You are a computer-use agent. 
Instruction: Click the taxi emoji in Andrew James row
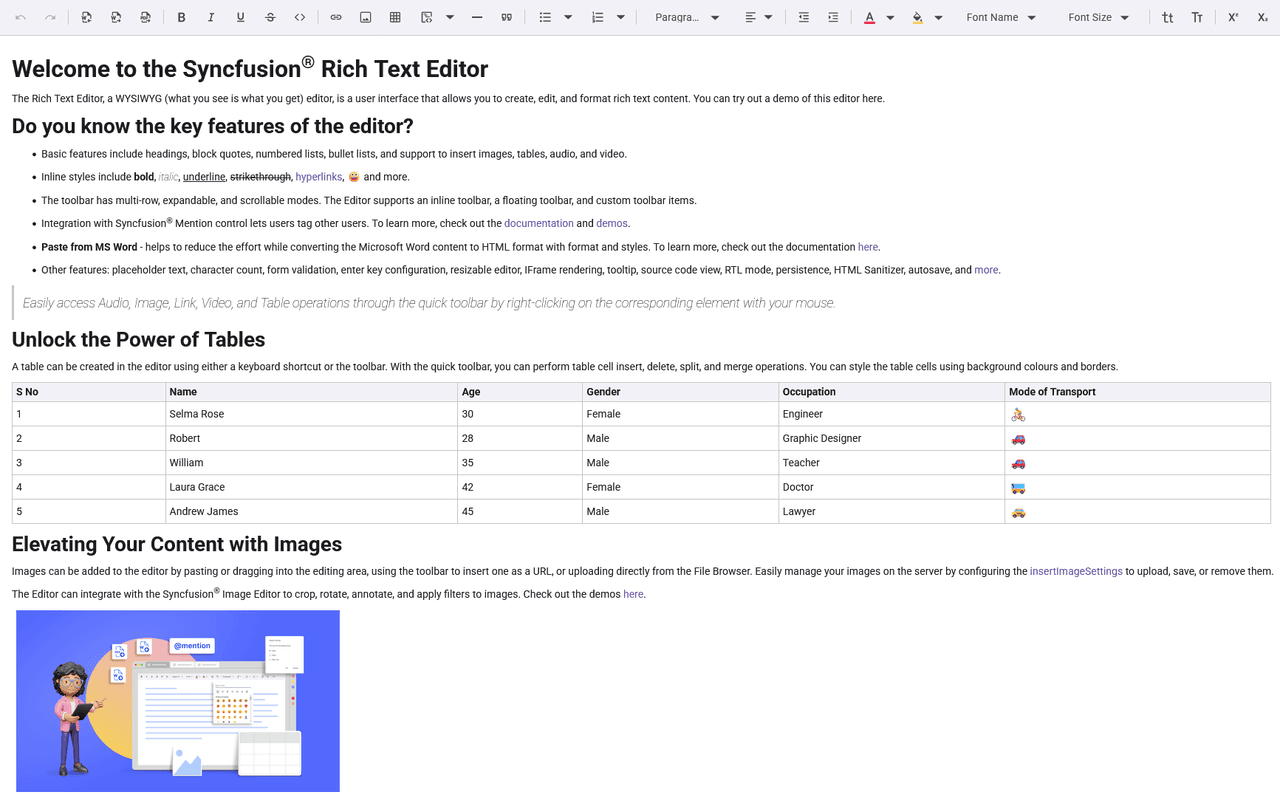[1018, 511]
